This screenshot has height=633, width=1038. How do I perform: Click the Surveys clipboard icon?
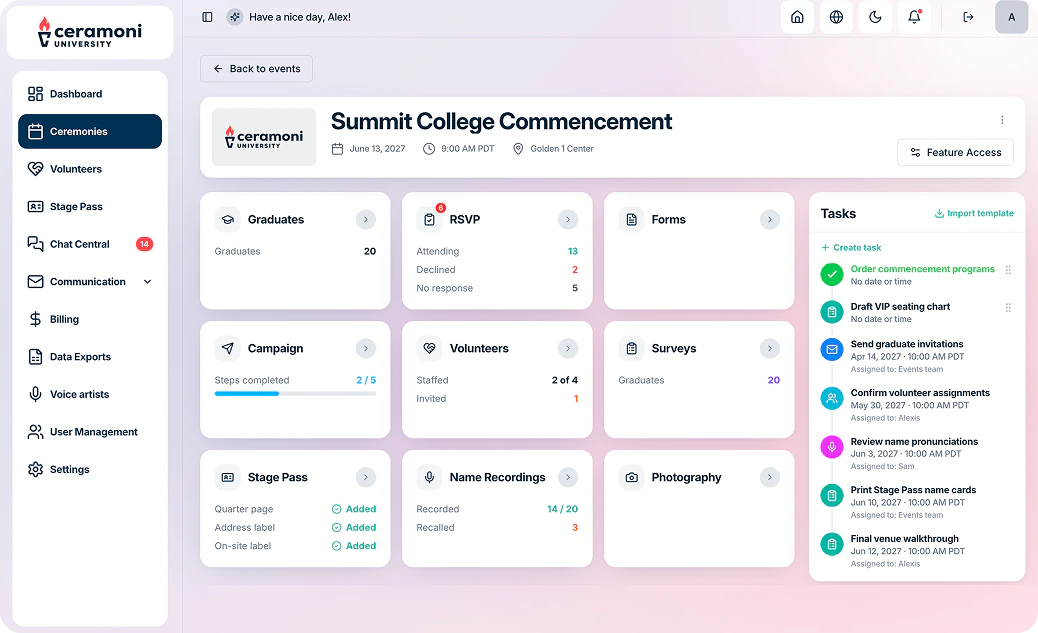click(632, 348)
